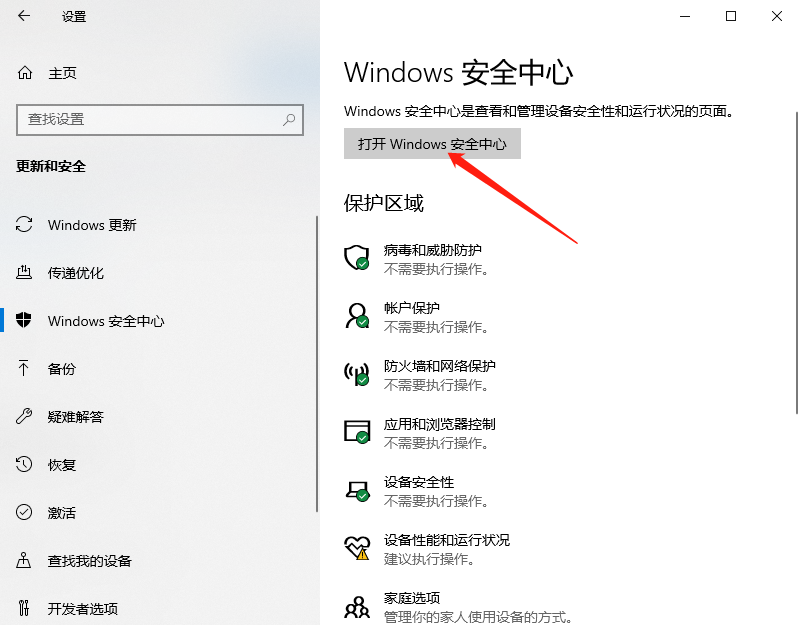Click the window icon for 应用和浏览器控制

click(357, 432)
